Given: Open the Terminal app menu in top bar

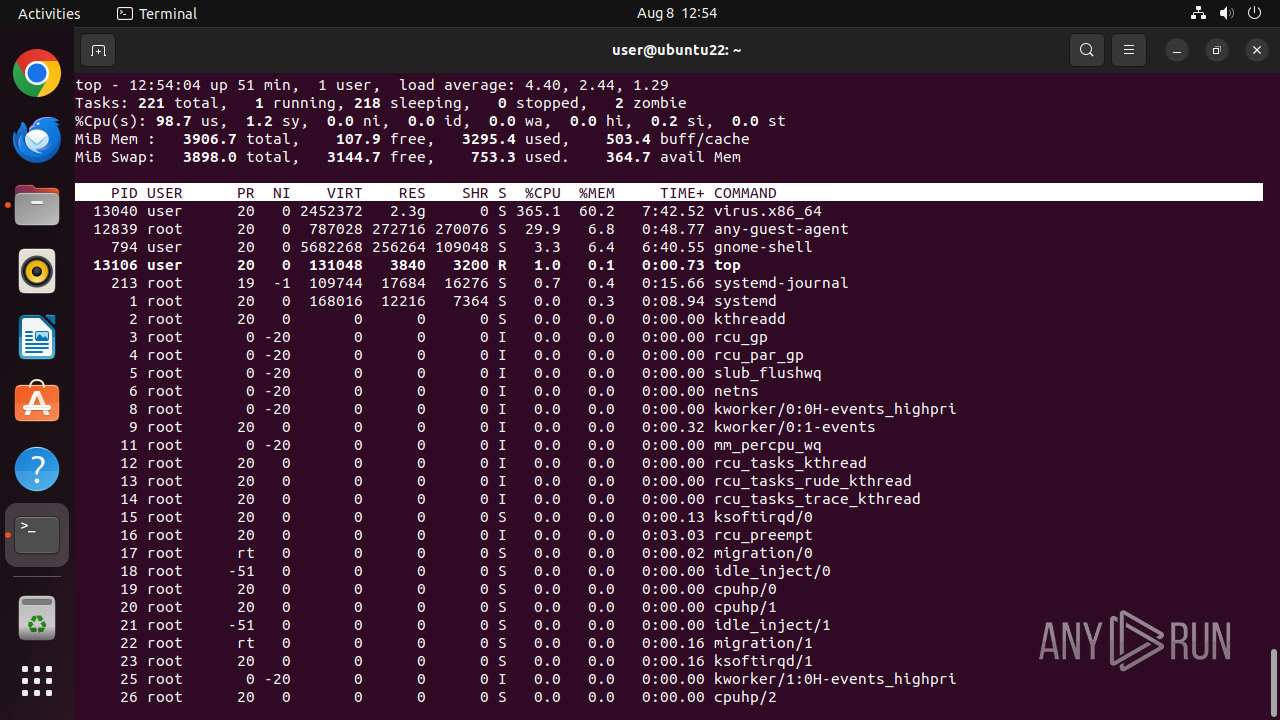Looking at the screenshot, I should 157,13.
